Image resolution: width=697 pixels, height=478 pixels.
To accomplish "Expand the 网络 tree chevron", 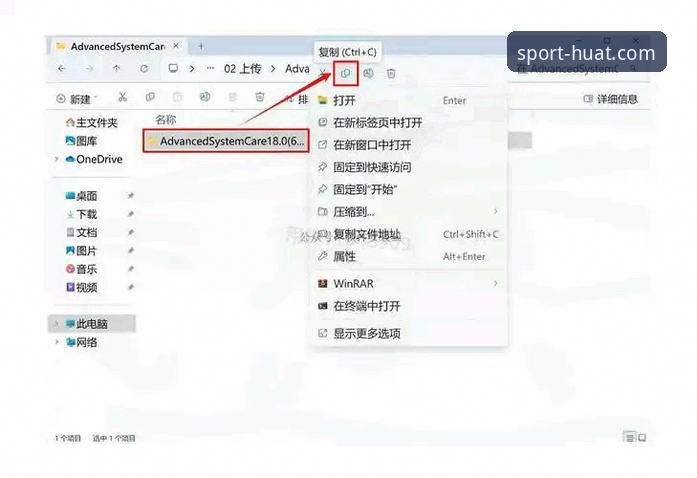I will [56, 342].
